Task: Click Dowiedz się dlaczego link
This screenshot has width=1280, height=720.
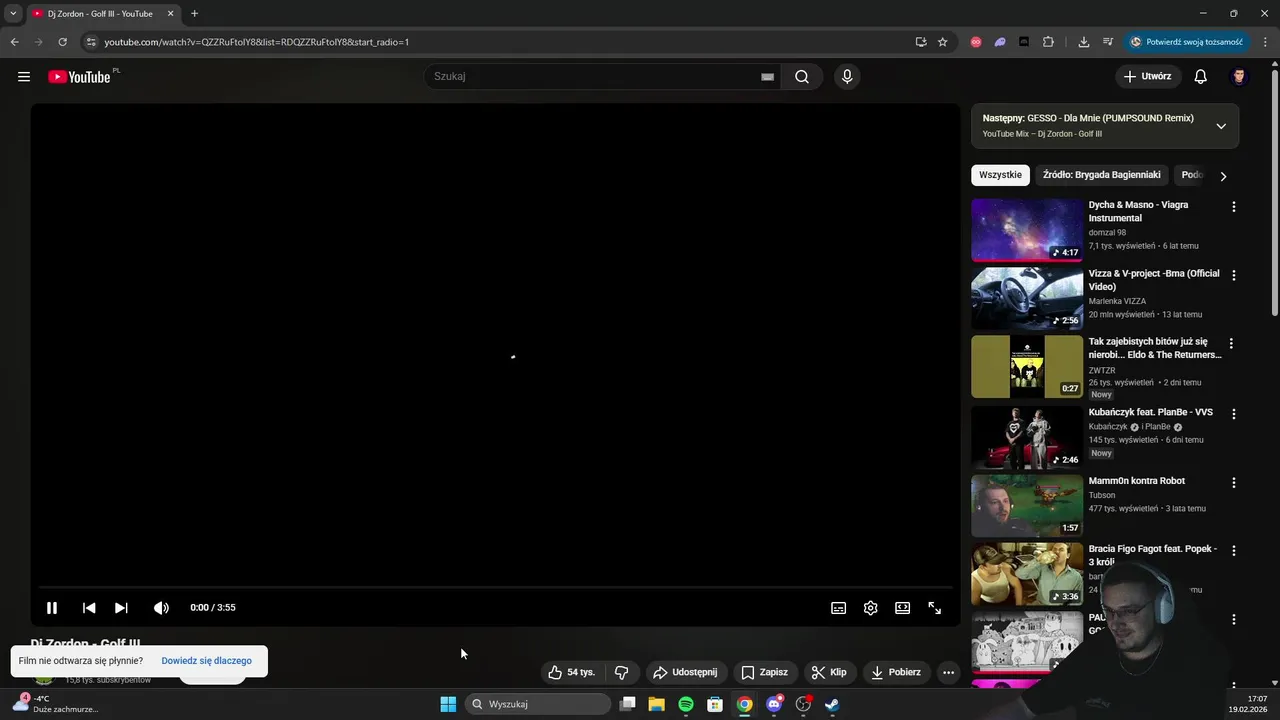Action: click(206, 661)
